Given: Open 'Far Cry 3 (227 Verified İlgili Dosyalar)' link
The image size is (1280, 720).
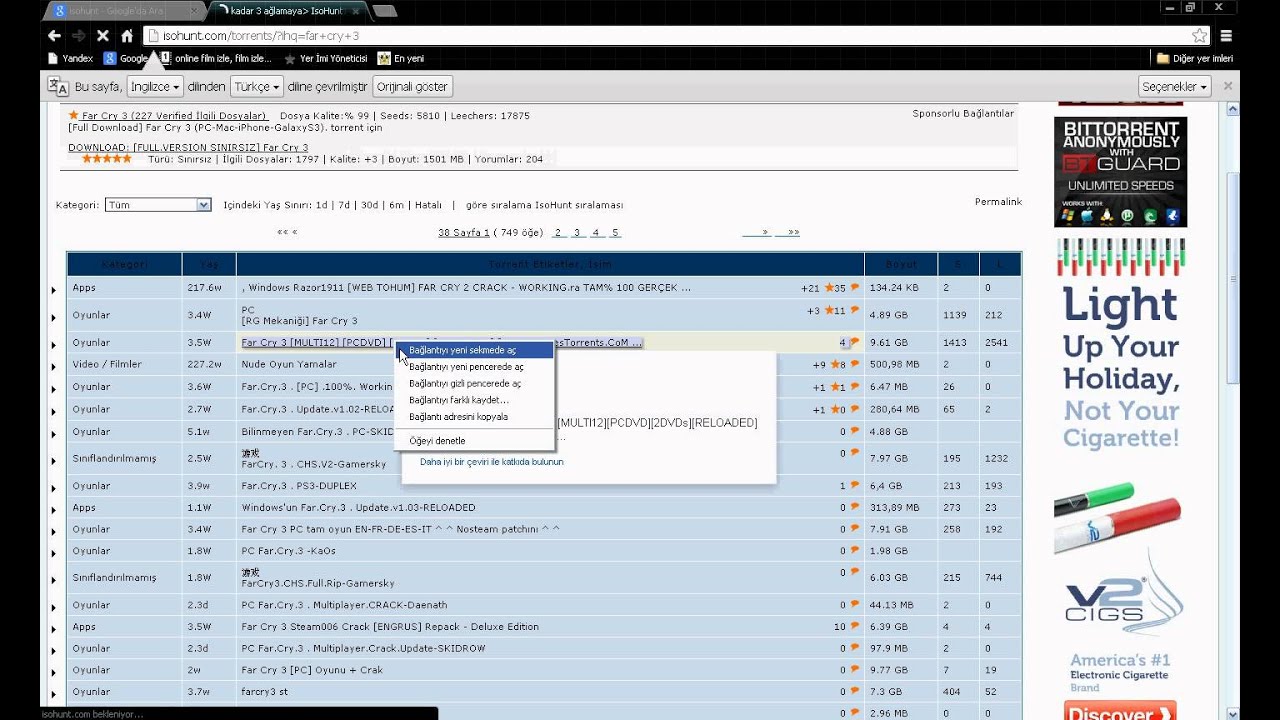Looking at the screenshot, I should 174,116.
